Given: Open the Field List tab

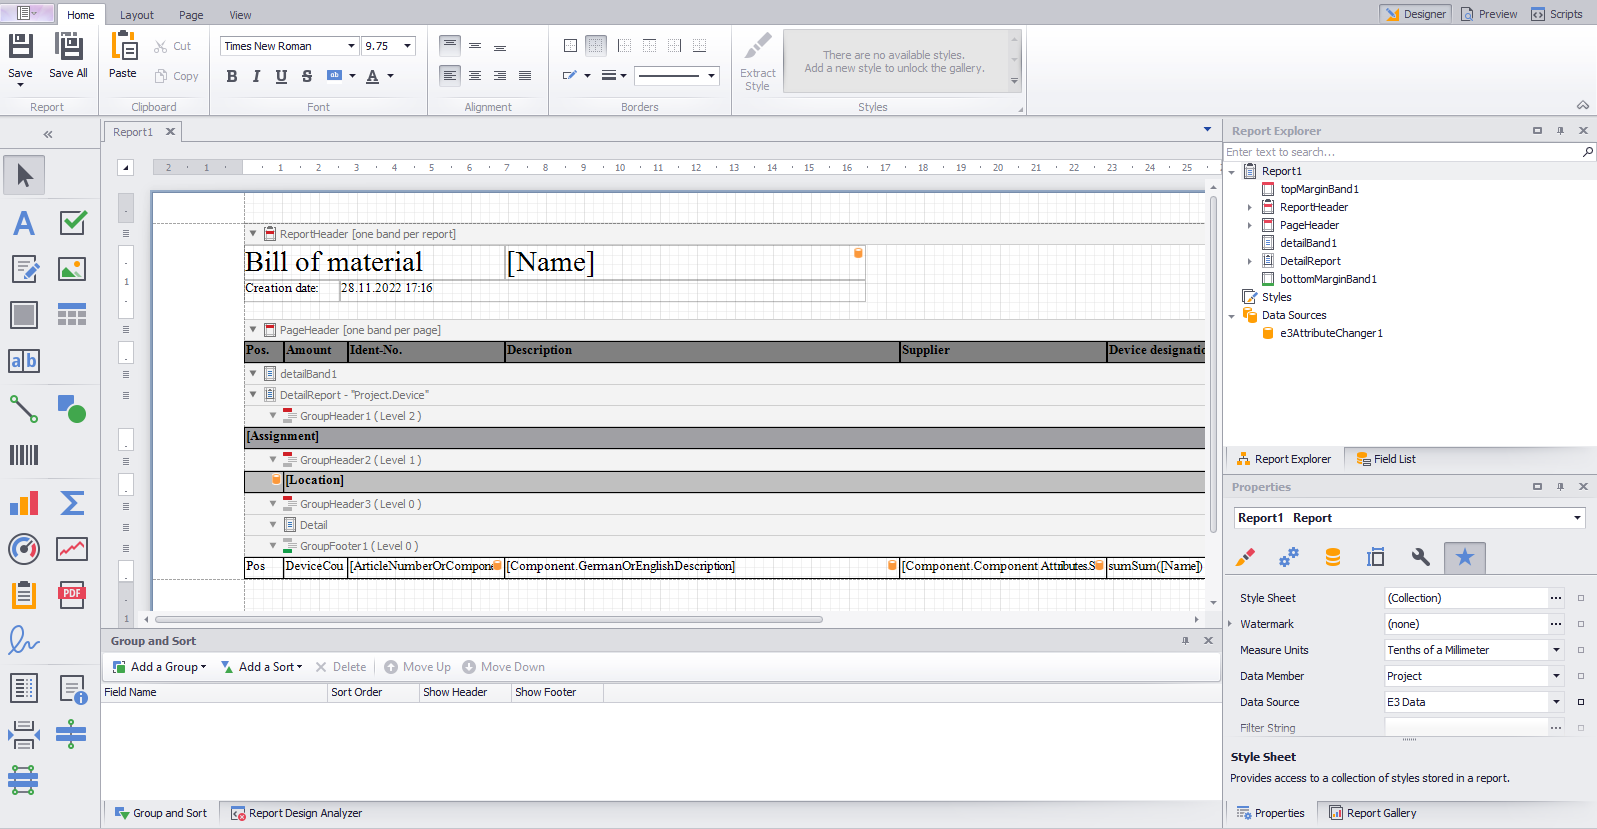Looking at the screenshot, I should point(1386,459).
